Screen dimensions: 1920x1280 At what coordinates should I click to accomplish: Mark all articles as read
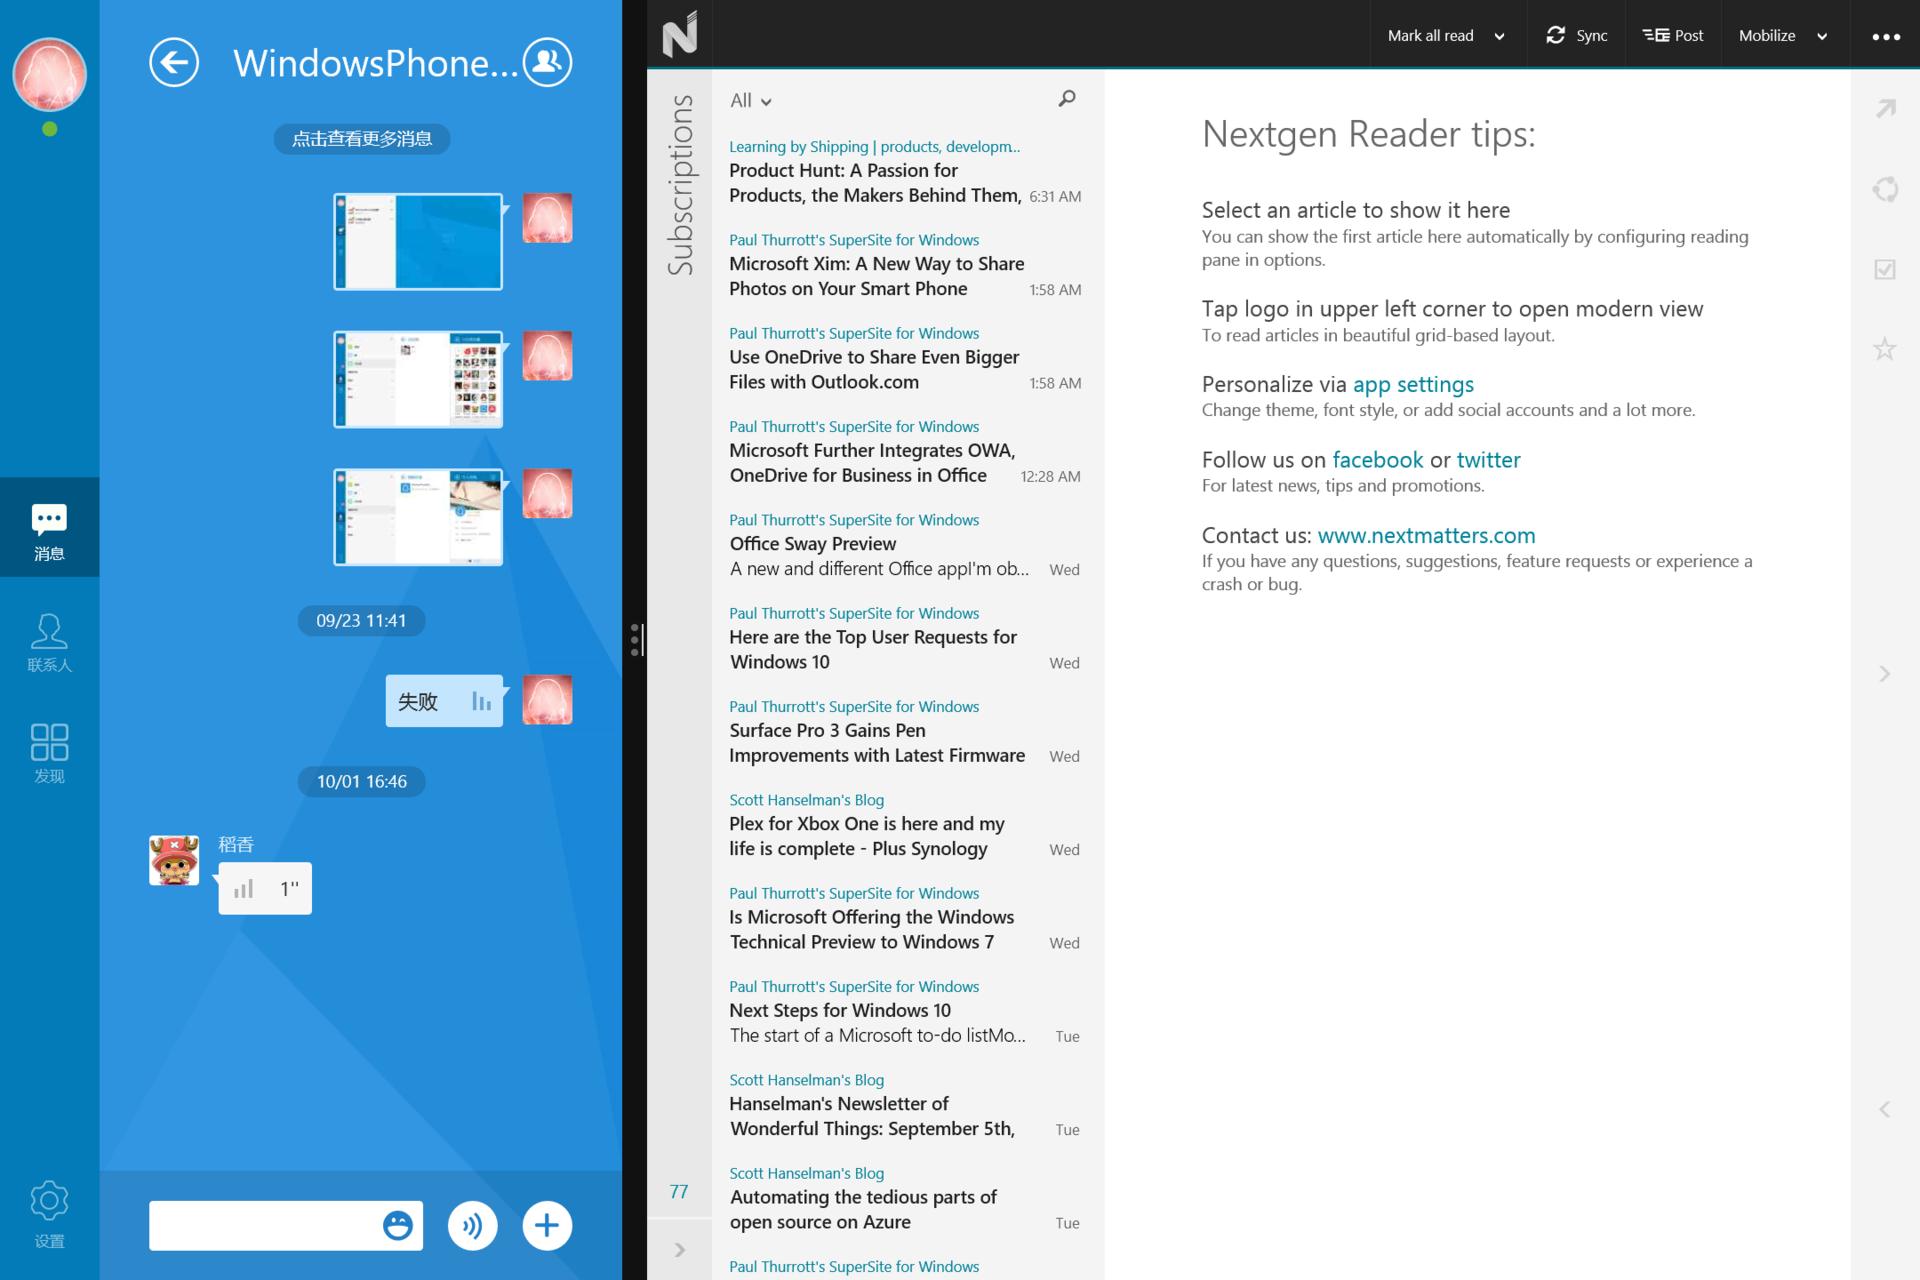[1430, 36]
